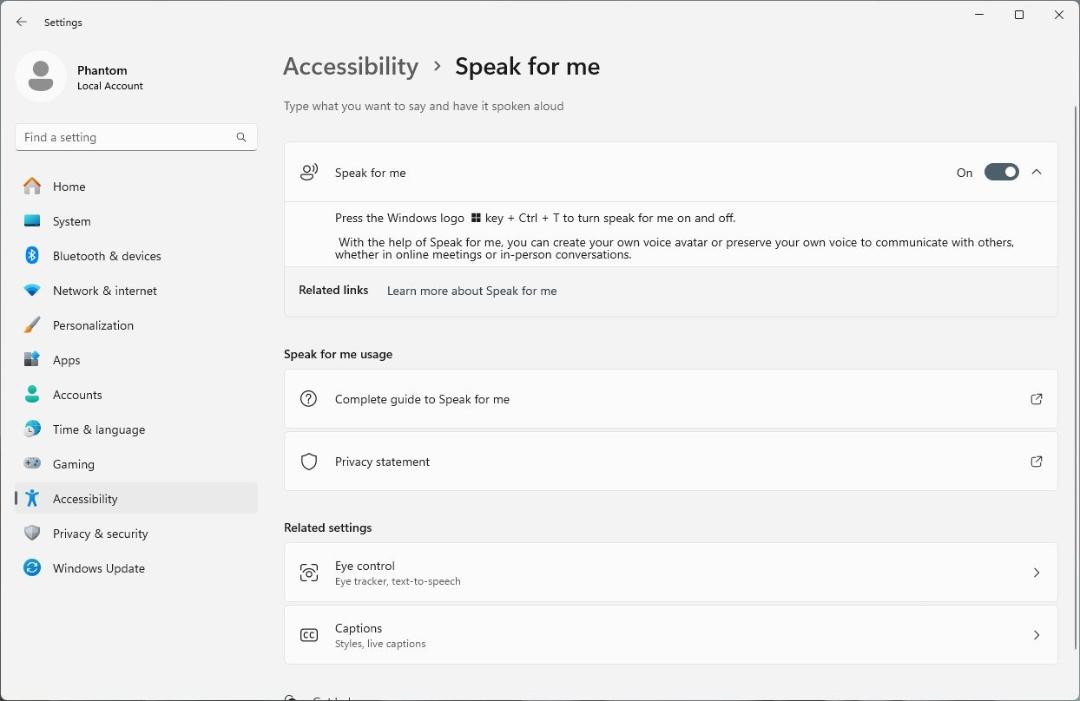Open the Learn more about Speak for me link
Image resolution: width=1080 pixels, height=701 pixels.
click(472, 291)
